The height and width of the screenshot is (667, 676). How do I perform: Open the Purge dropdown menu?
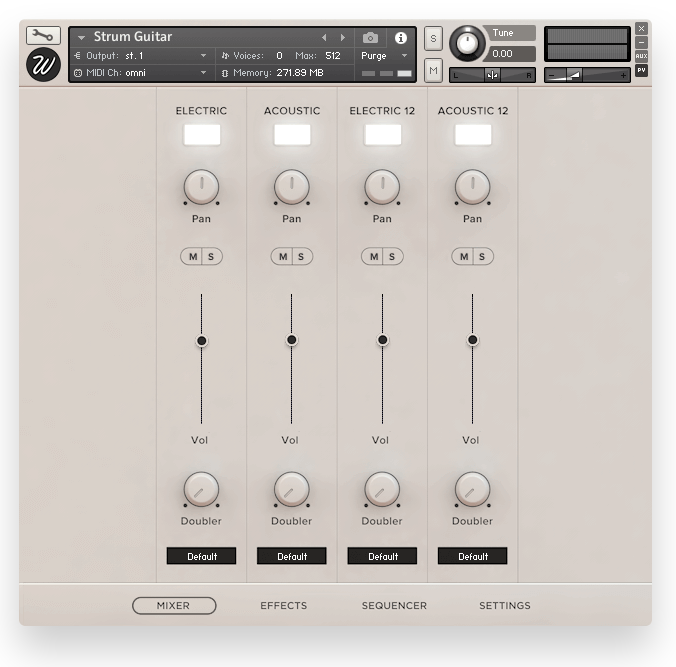(384, 56)
